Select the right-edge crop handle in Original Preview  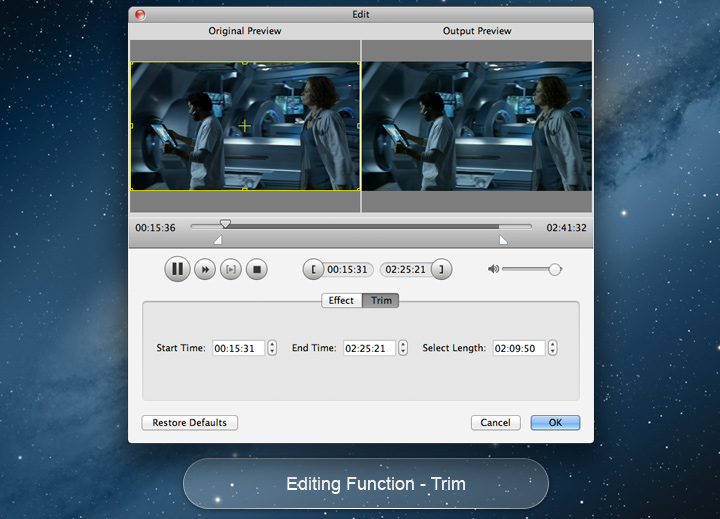(x=359, y=126)
